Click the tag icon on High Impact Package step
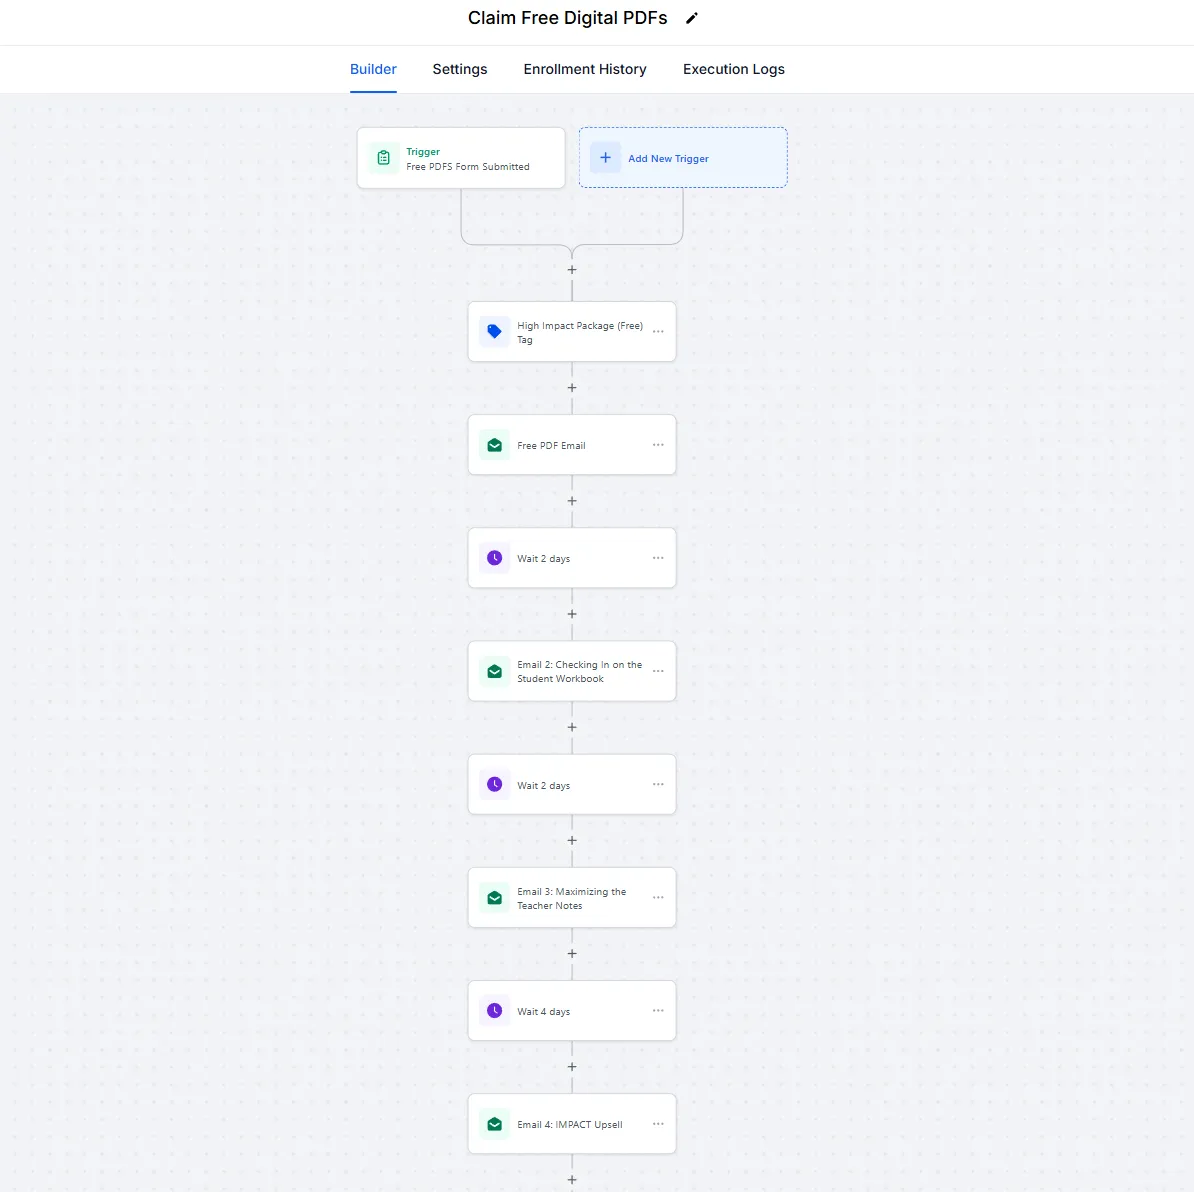 [x=494, y=331]
